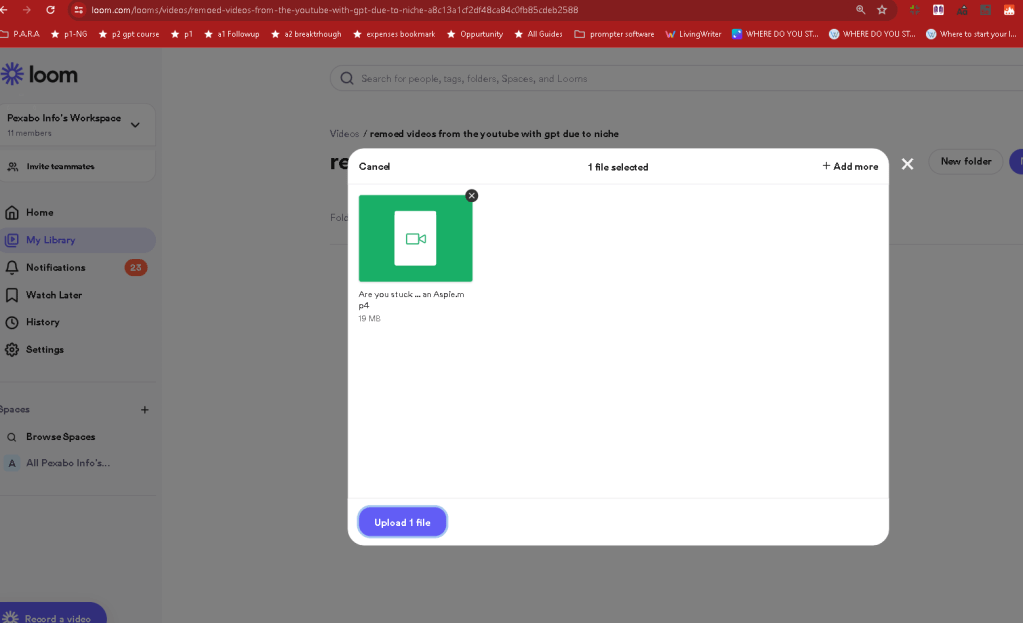Click the search magnifier icon in Loom
This screenshot has width=1023, height=623.
[x=347, y=78]
